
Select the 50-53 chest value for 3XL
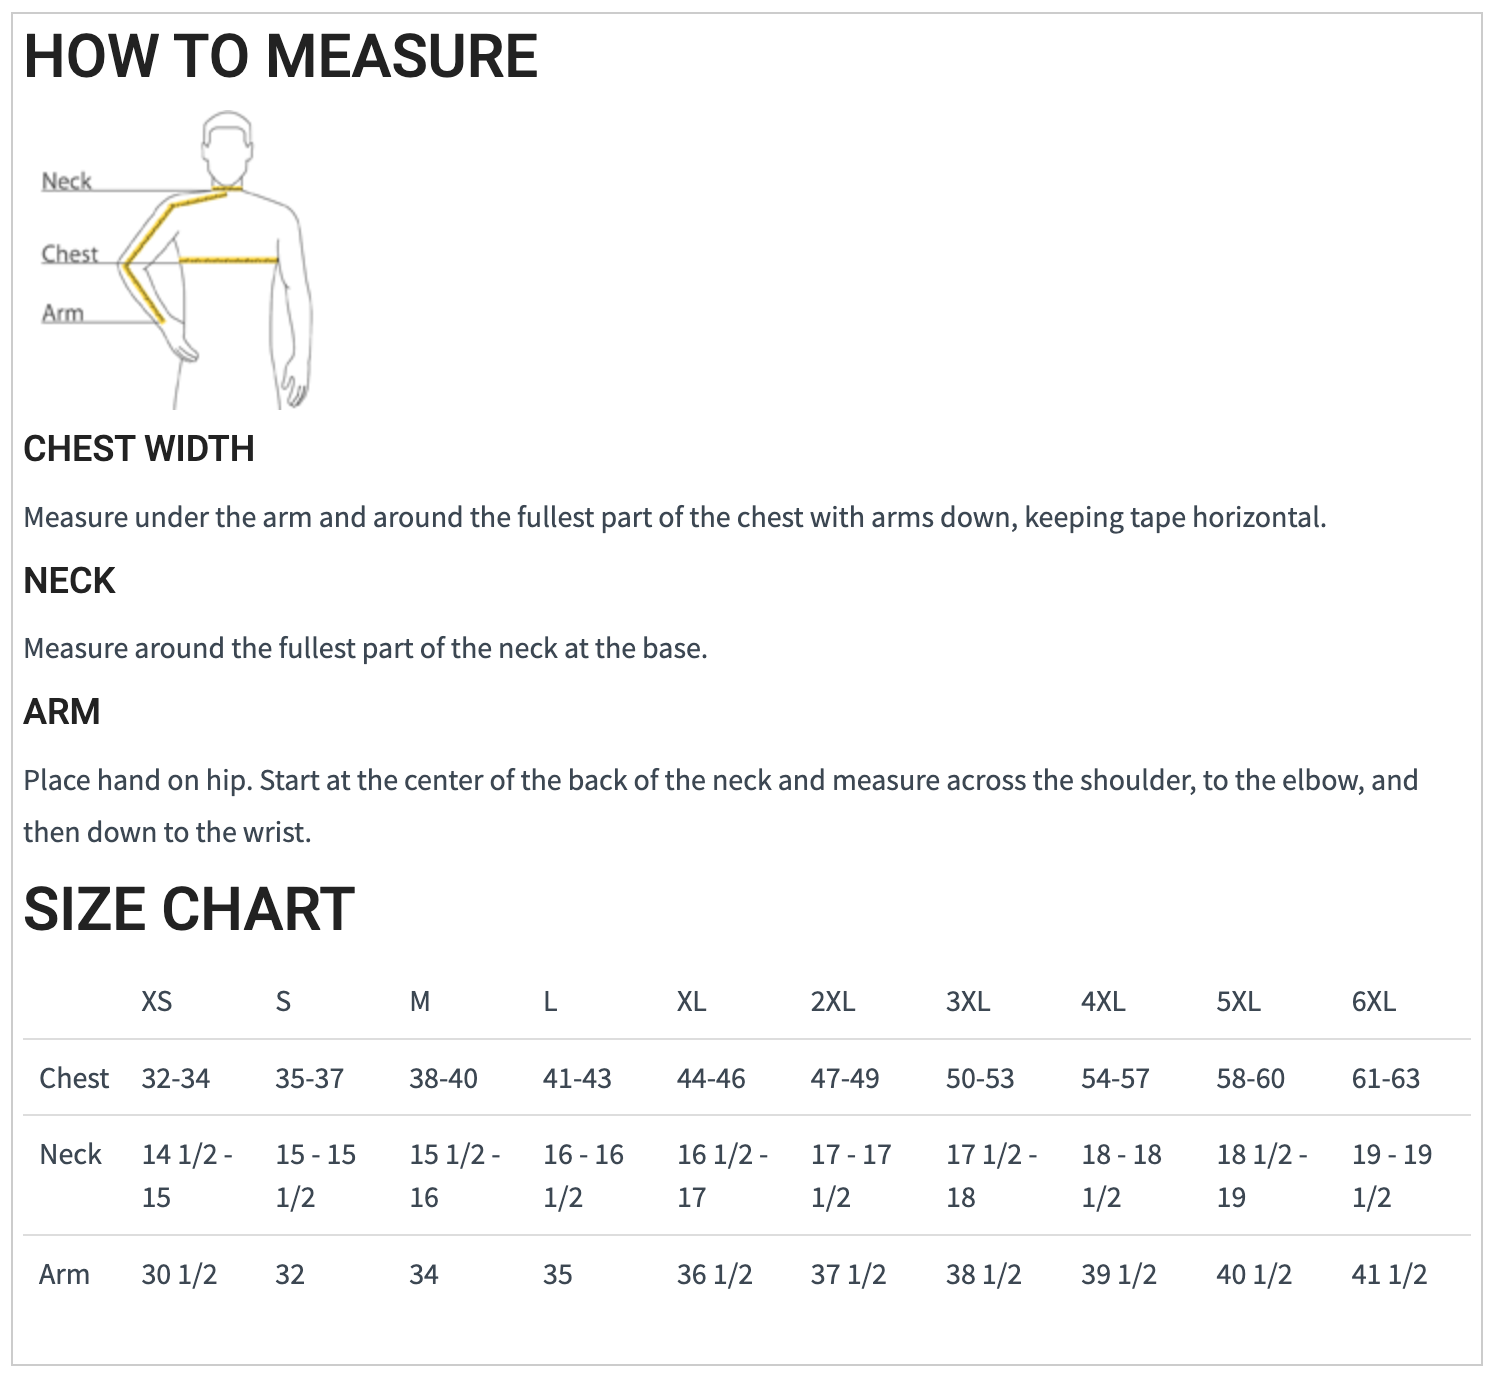point(980,1078)
